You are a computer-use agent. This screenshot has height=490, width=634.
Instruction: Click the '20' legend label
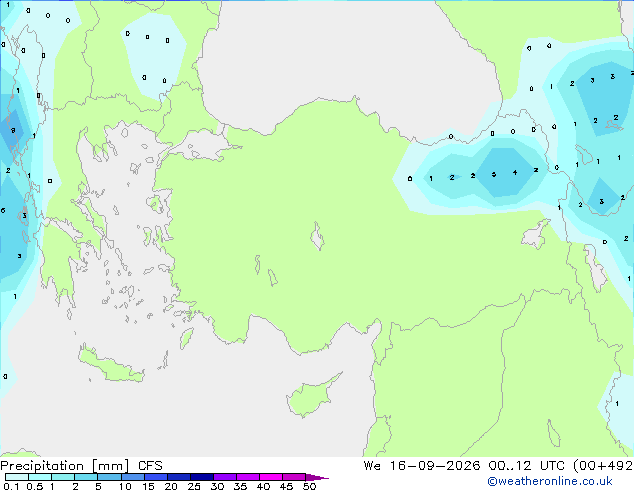pos(171,486)
